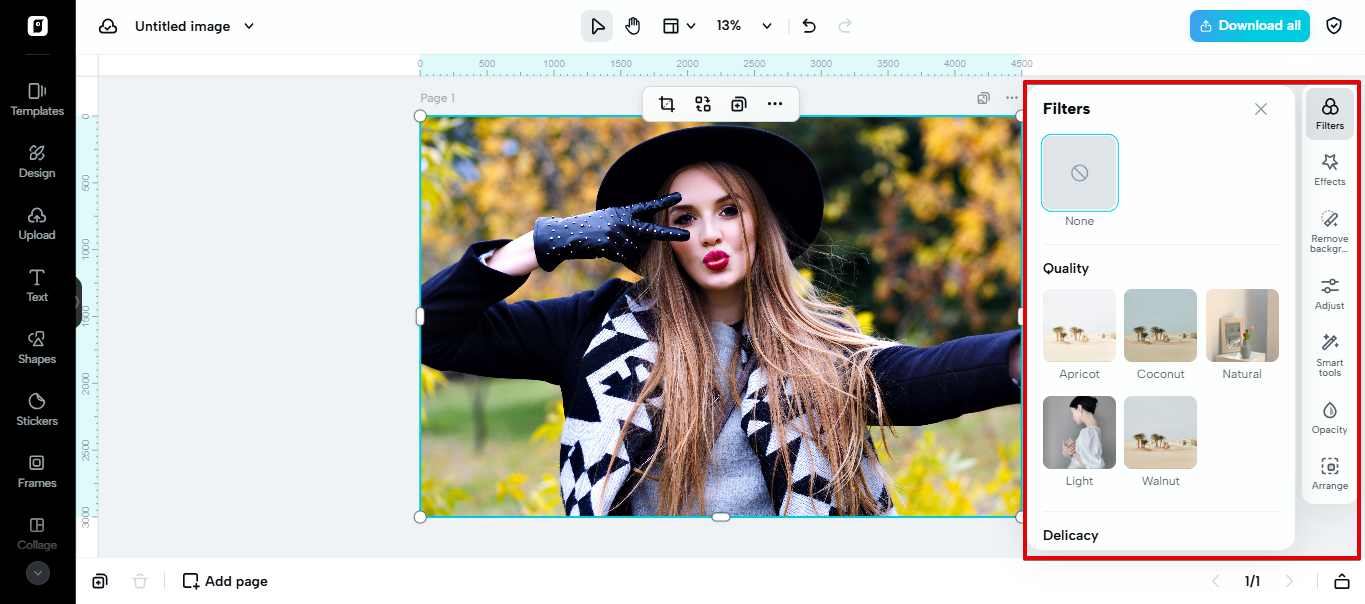Expand more tools with the sidebar chevron
Image resolution: width=1365 pixels, height=604 pixels.
[37, 573]
